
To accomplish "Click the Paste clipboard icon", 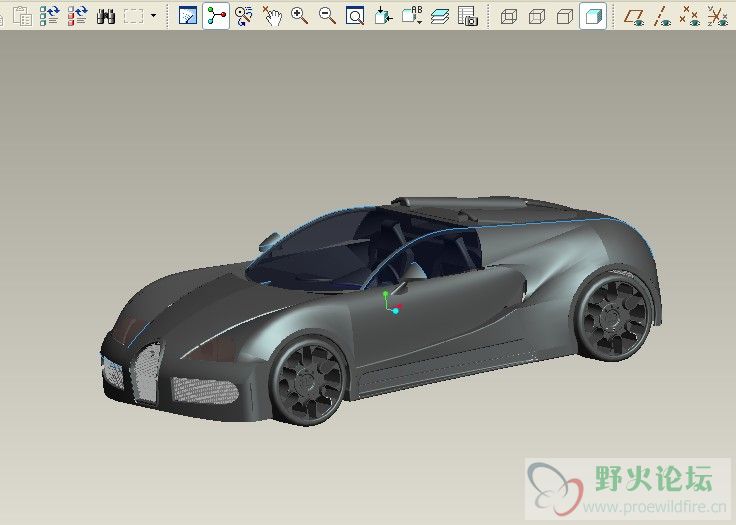I will [x=22, y=16].
